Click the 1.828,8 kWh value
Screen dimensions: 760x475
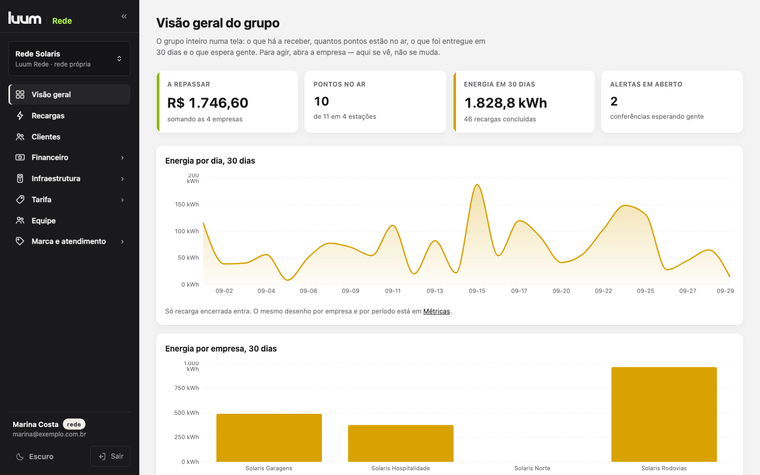click(x=506, y=103)
